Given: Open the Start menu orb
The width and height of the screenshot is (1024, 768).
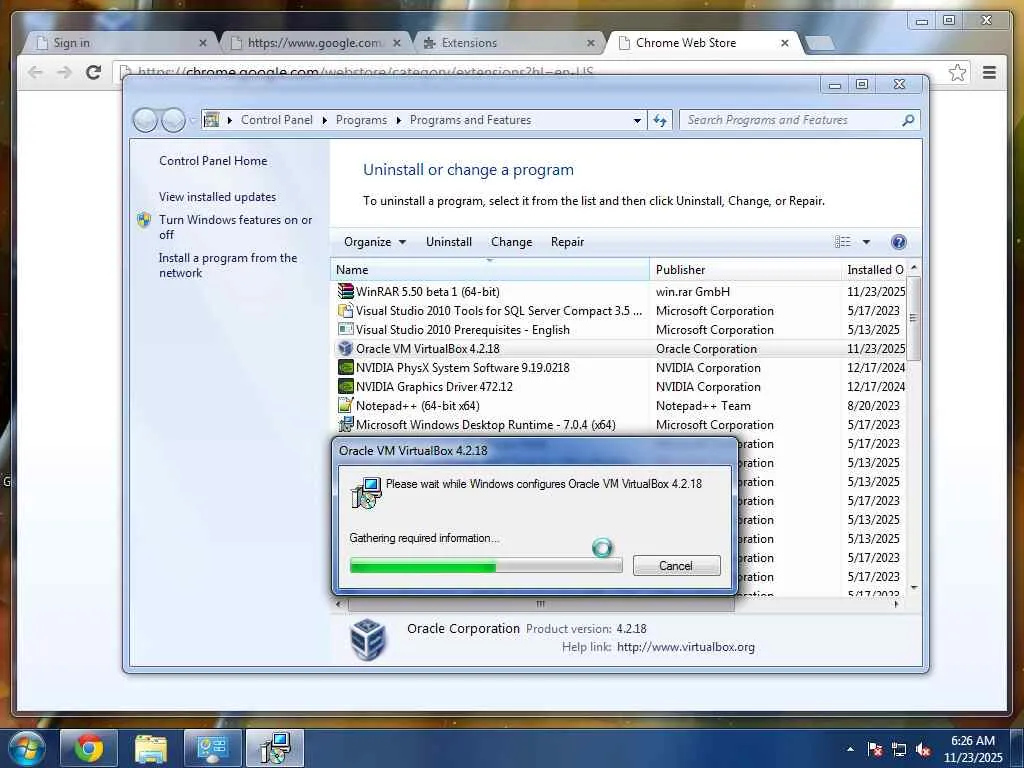Looking at the screenshot, I should click(x=25, y=748).
